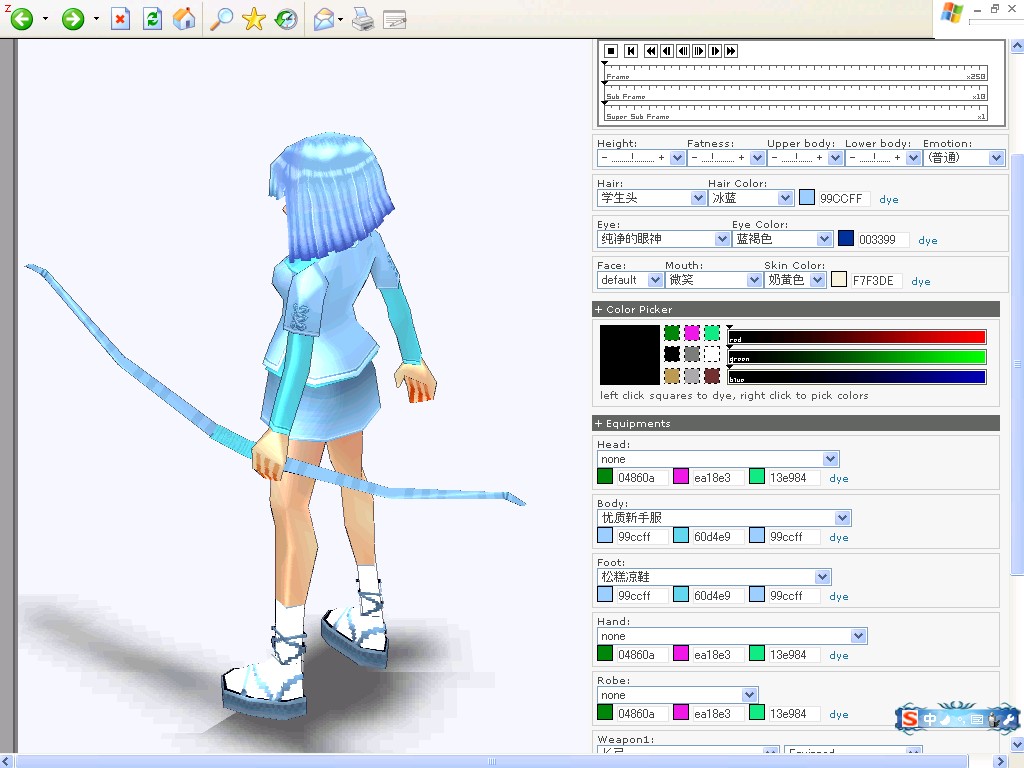Open the browsing History icon
This screenshot has width=1024, height=768.
(285, 19)
